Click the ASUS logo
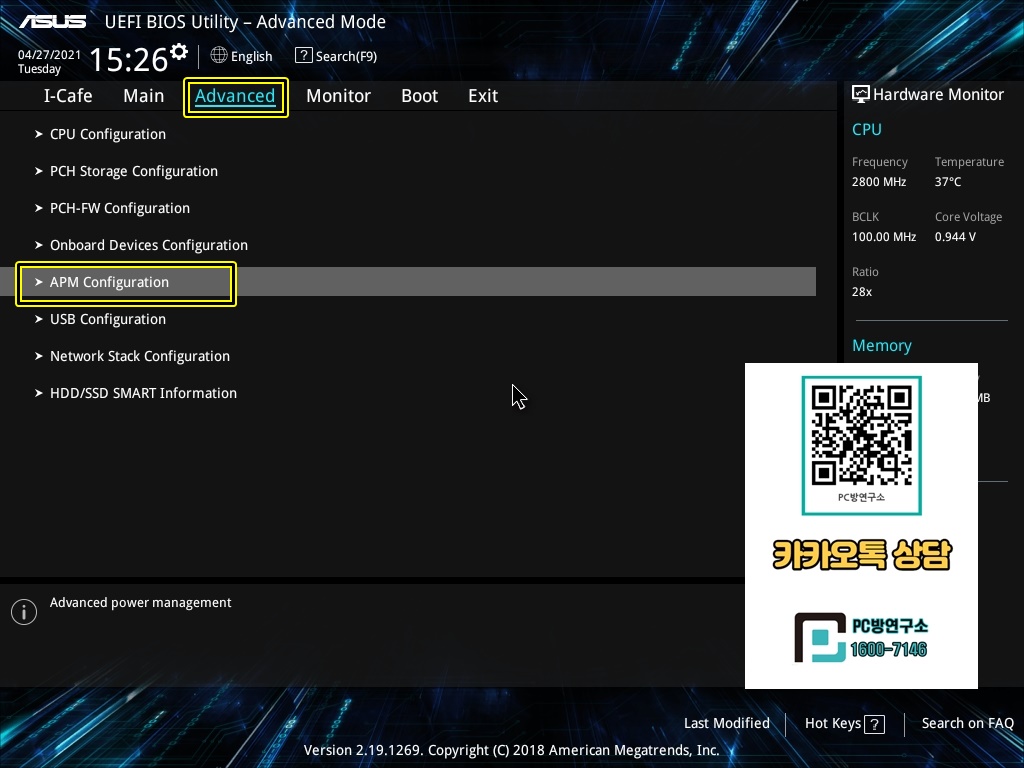The width and height of the screenshot is (1024, 768). pos(52,22)
